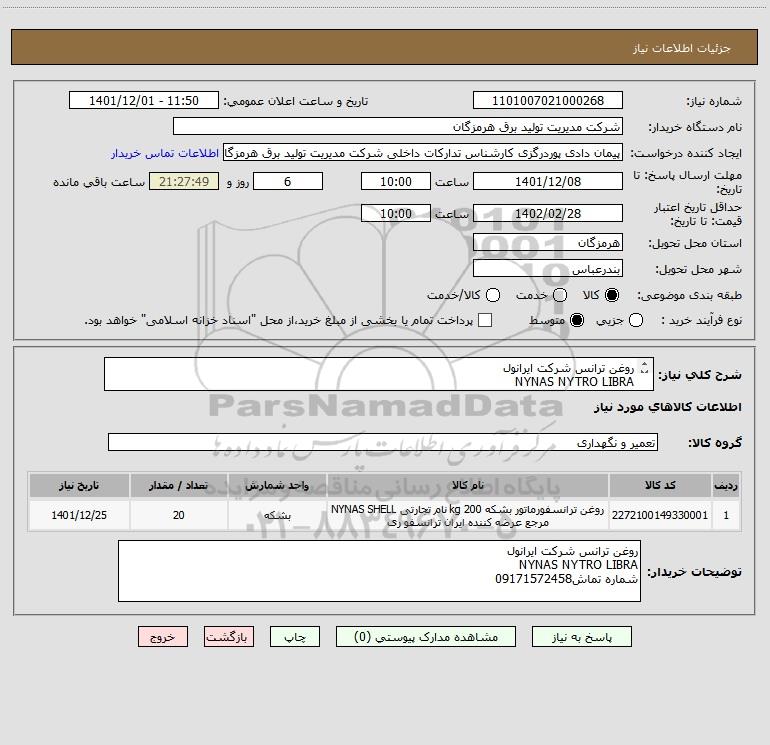Image resolution: width=770 pixels, height=745 pixels.
Task: Click the days remaining field showing 6
Action: pos(288,182)
